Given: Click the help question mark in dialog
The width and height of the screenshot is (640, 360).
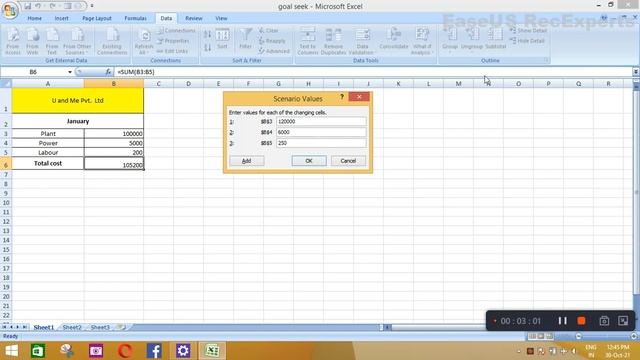Looking at the screenshot, I should (342, 97).
